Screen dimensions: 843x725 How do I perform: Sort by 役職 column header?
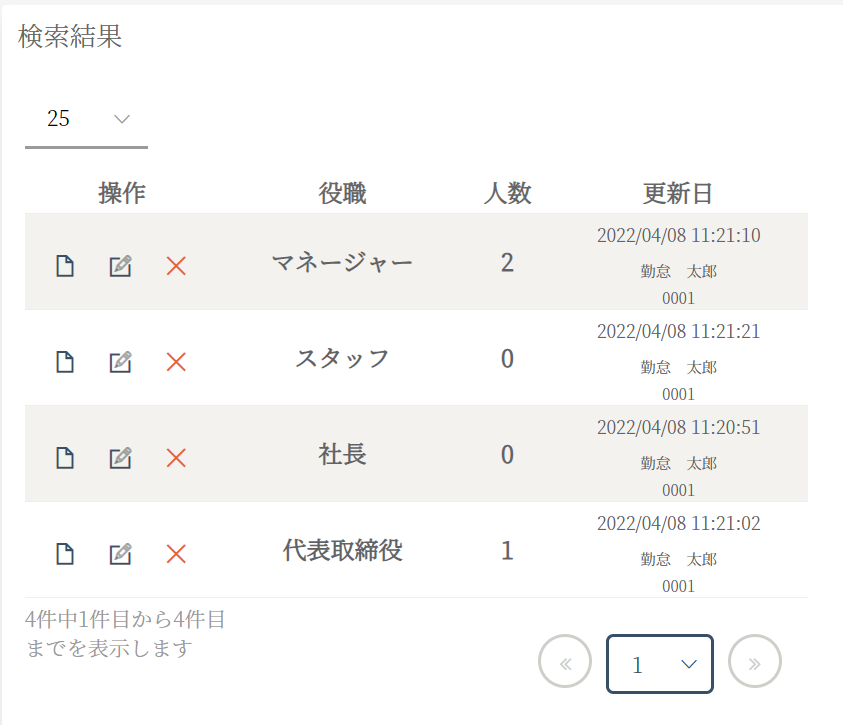(342, 193)
